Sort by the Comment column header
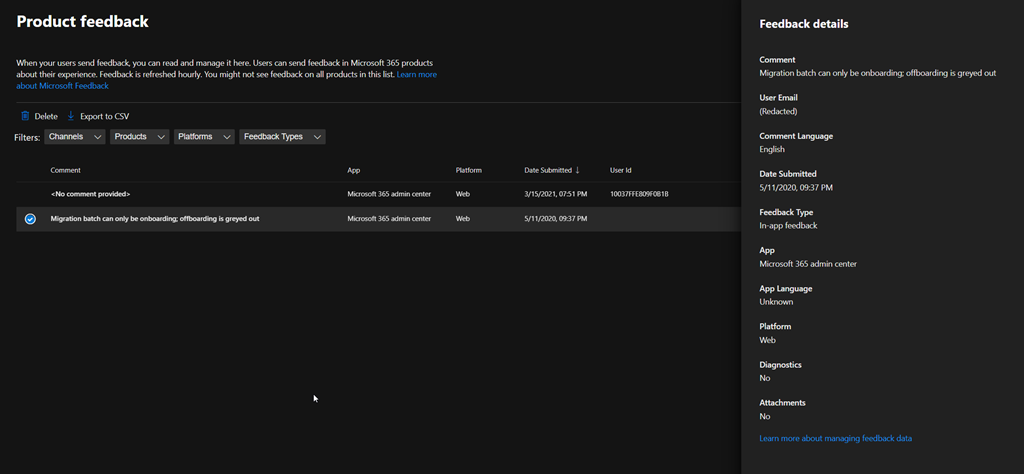Screen dimensions: 1024x474 pos(66,170)
